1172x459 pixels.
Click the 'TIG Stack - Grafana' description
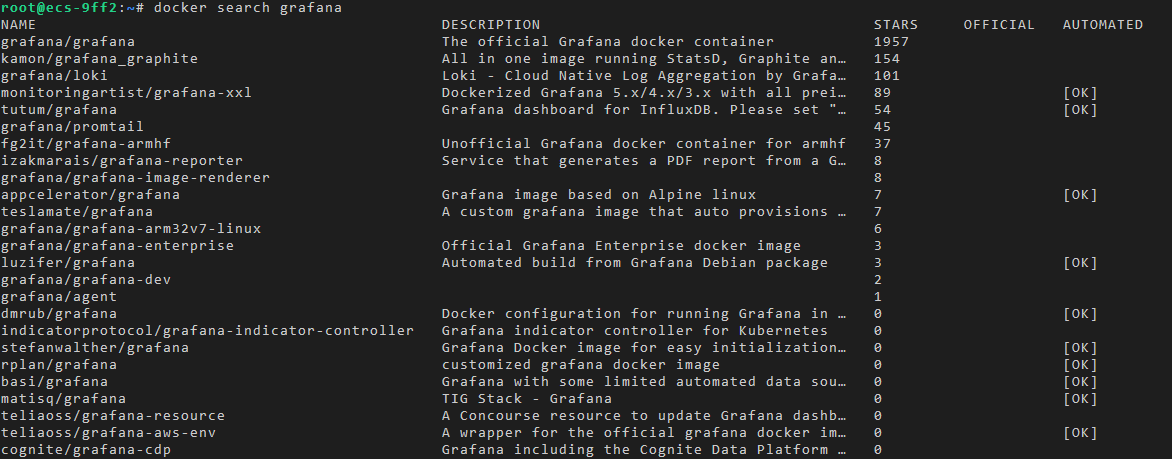[527, 399]
